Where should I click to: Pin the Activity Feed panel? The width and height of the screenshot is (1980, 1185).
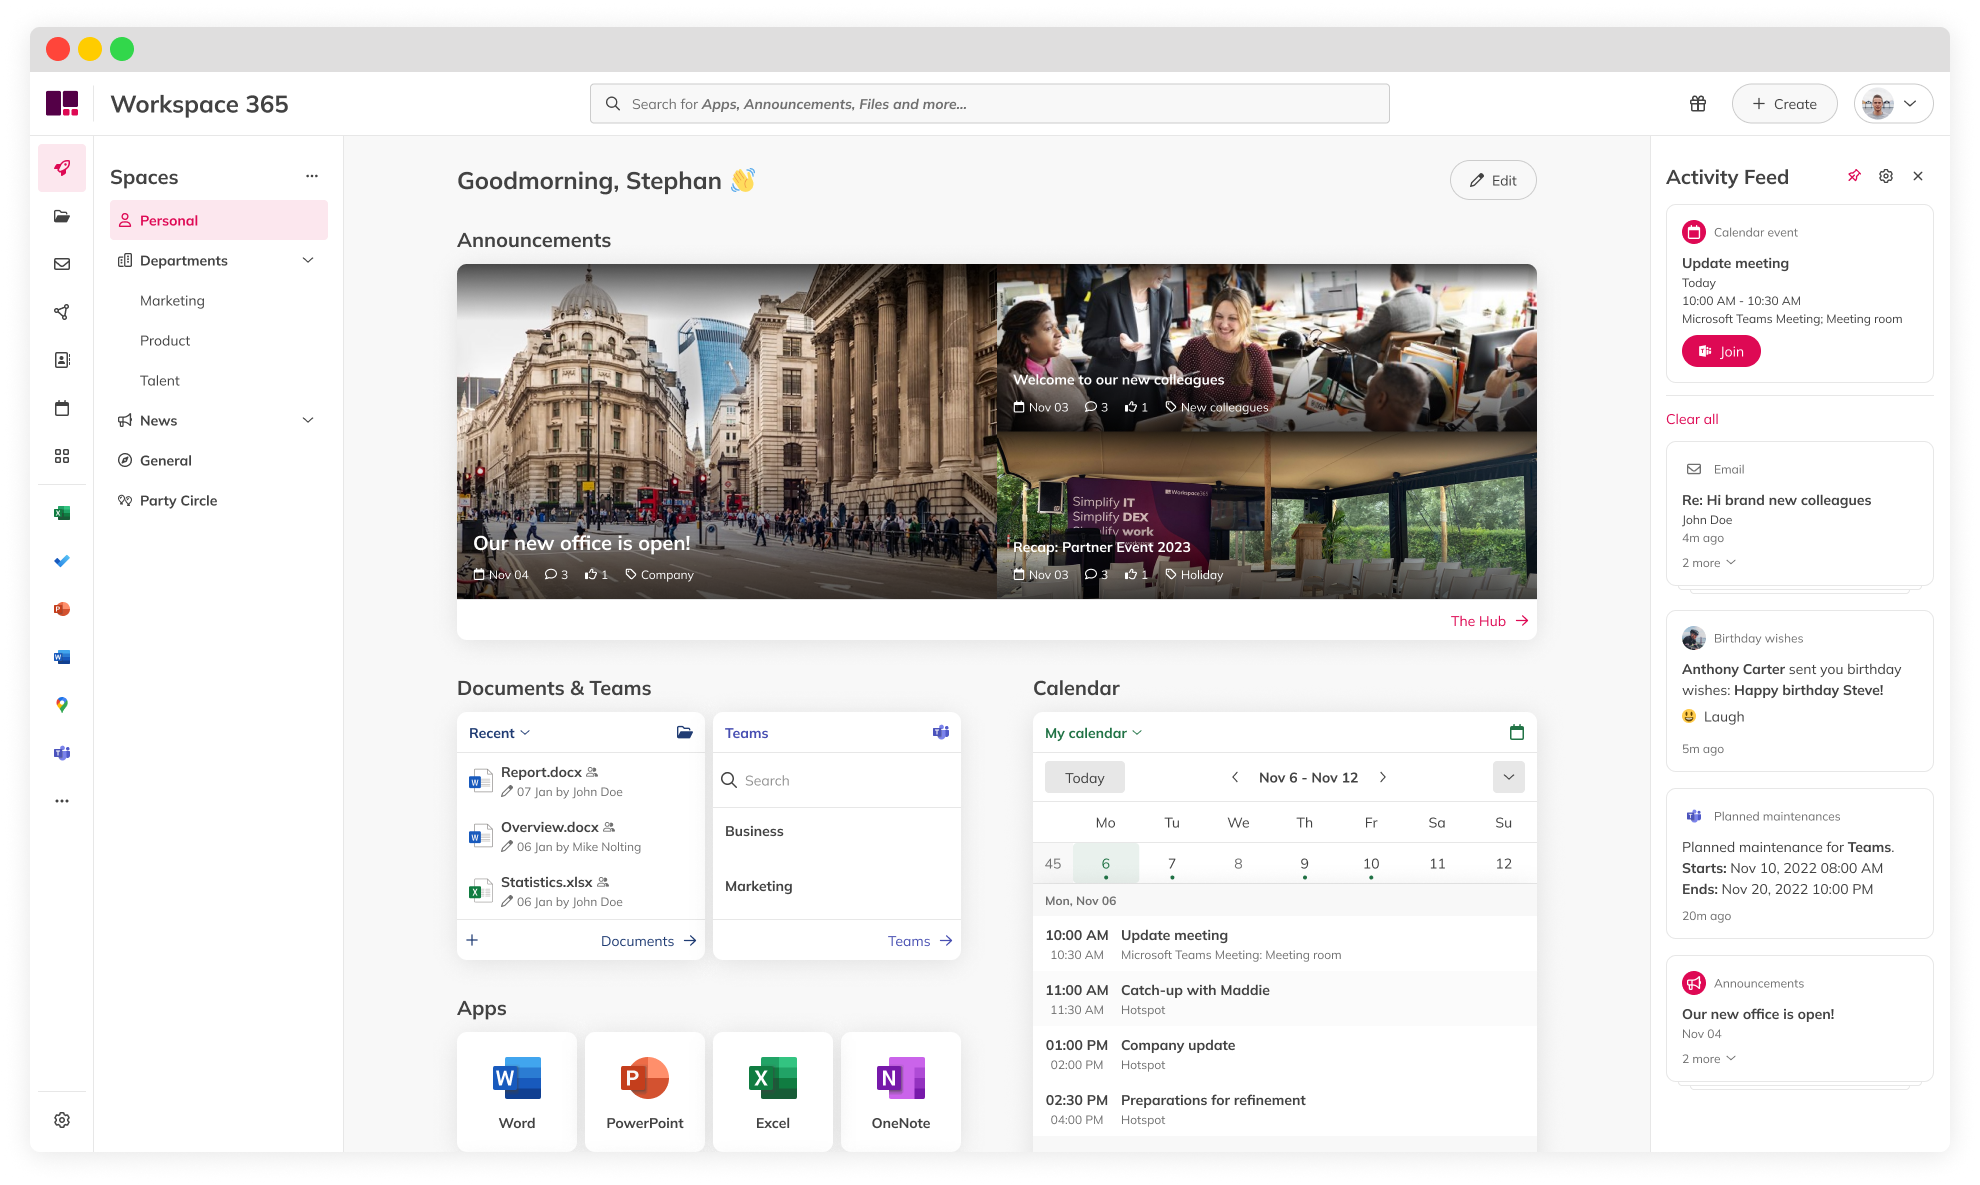tap(1854, 176)
